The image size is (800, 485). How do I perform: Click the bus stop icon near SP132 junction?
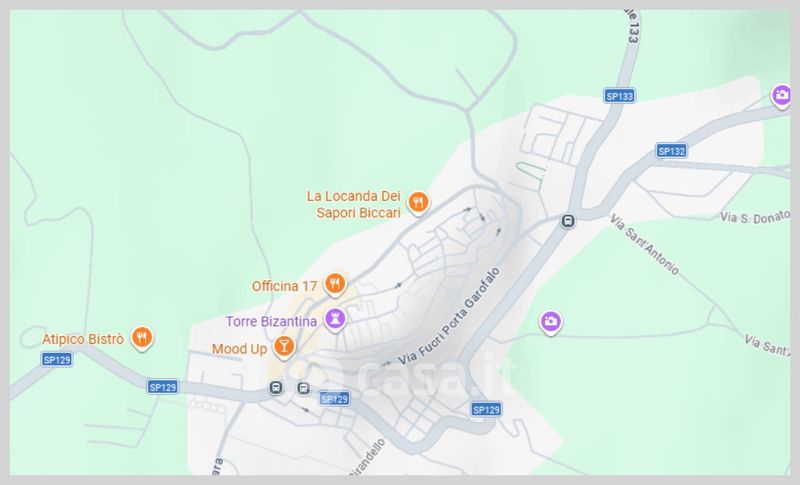[567, 221]
